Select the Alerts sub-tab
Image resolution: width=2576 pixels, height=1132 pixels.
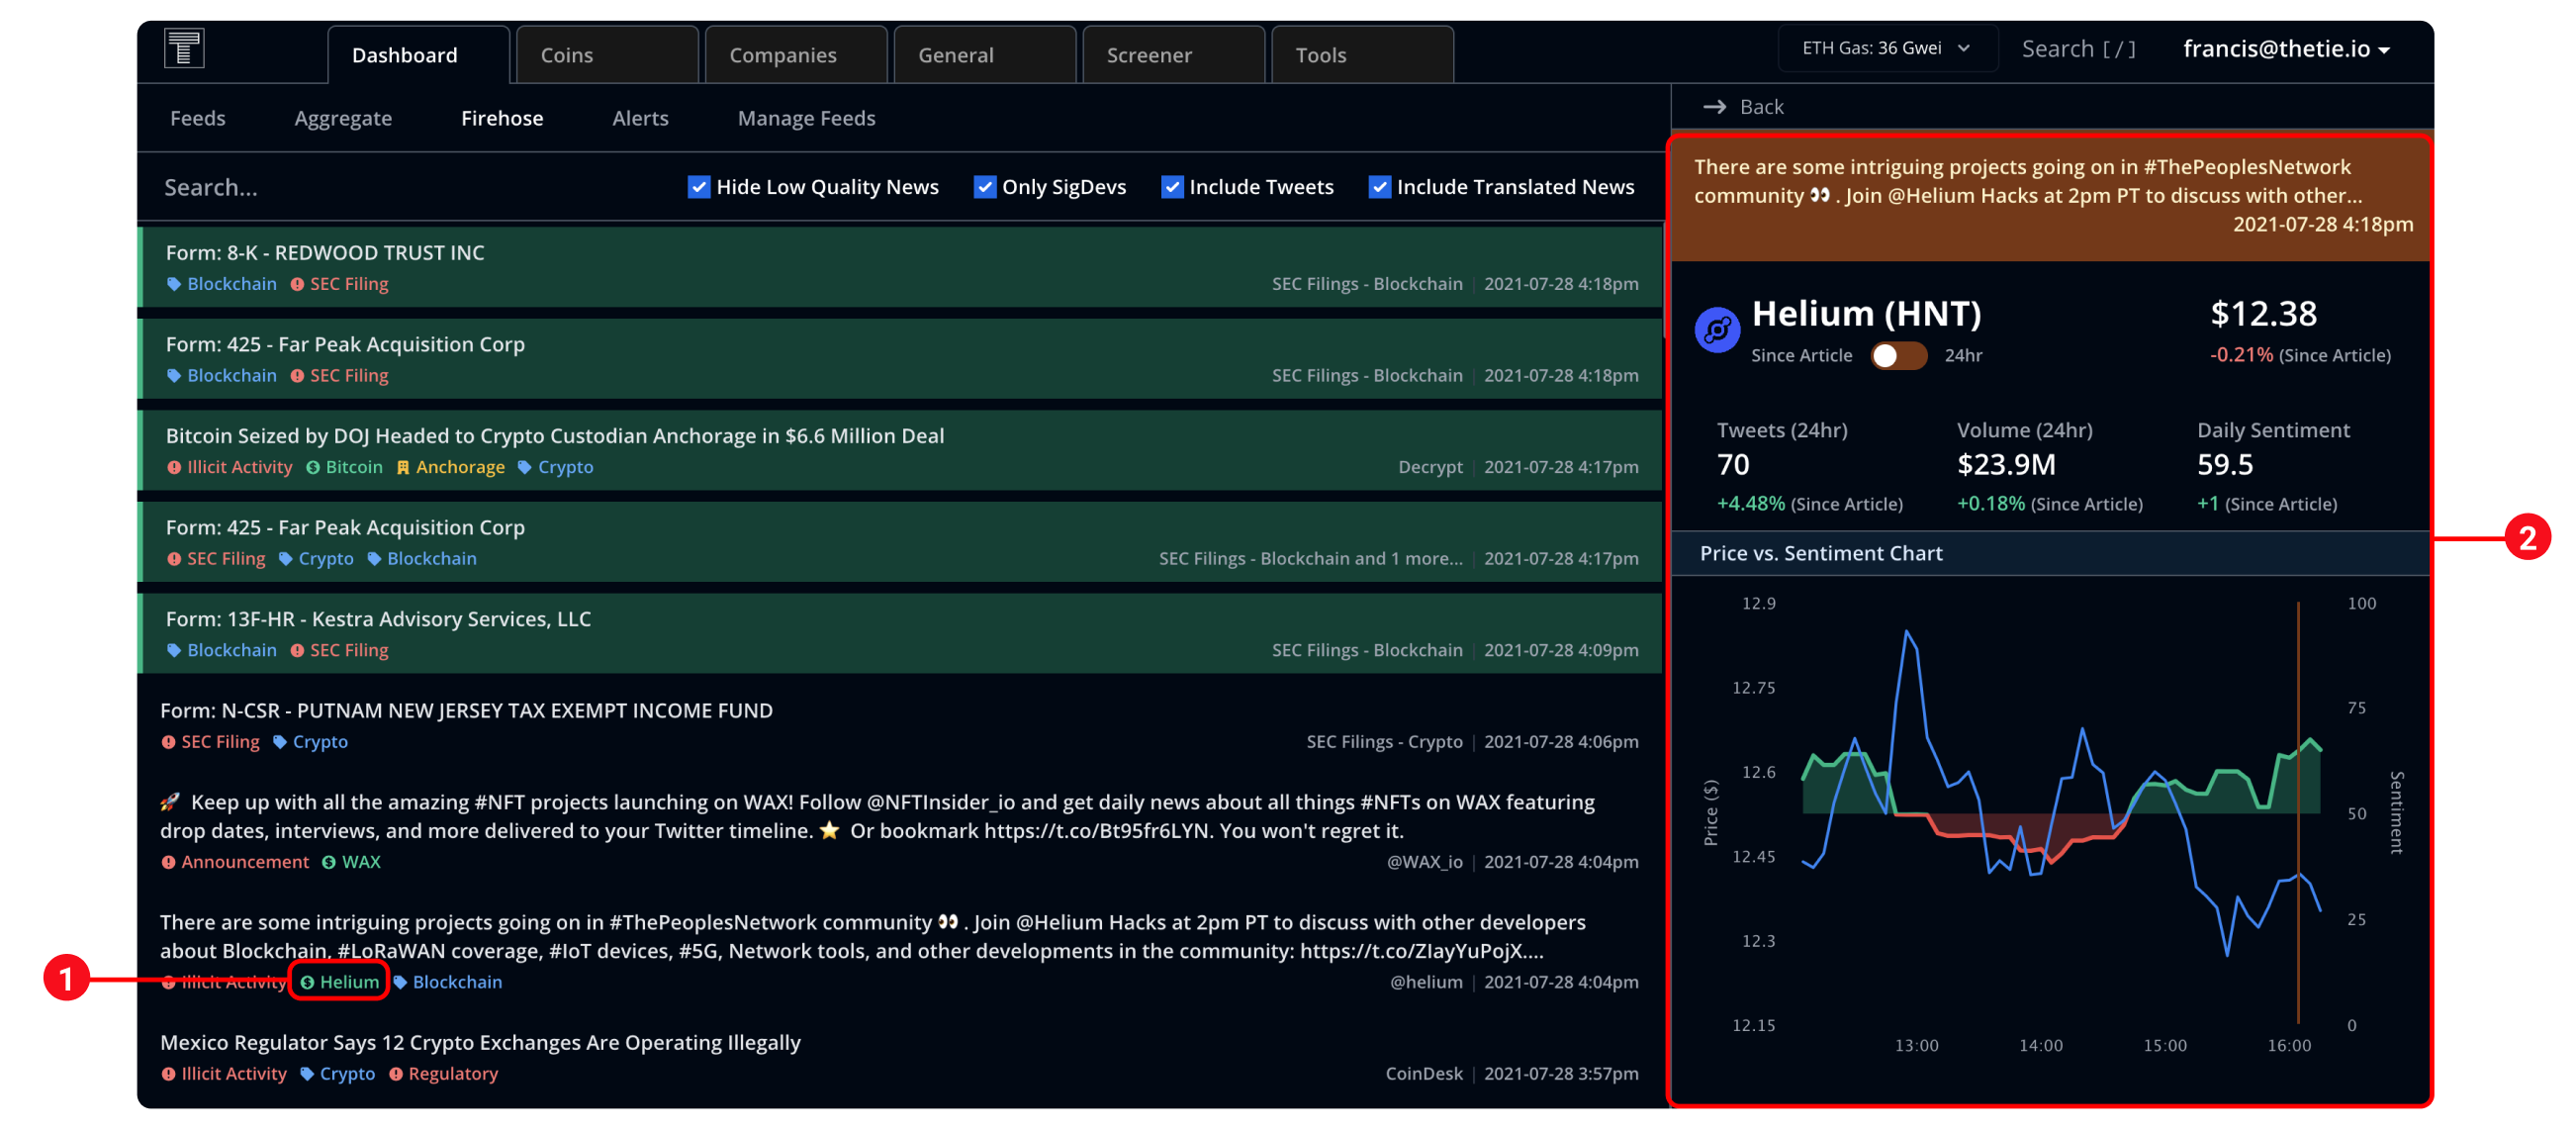[x=640, y=118]
